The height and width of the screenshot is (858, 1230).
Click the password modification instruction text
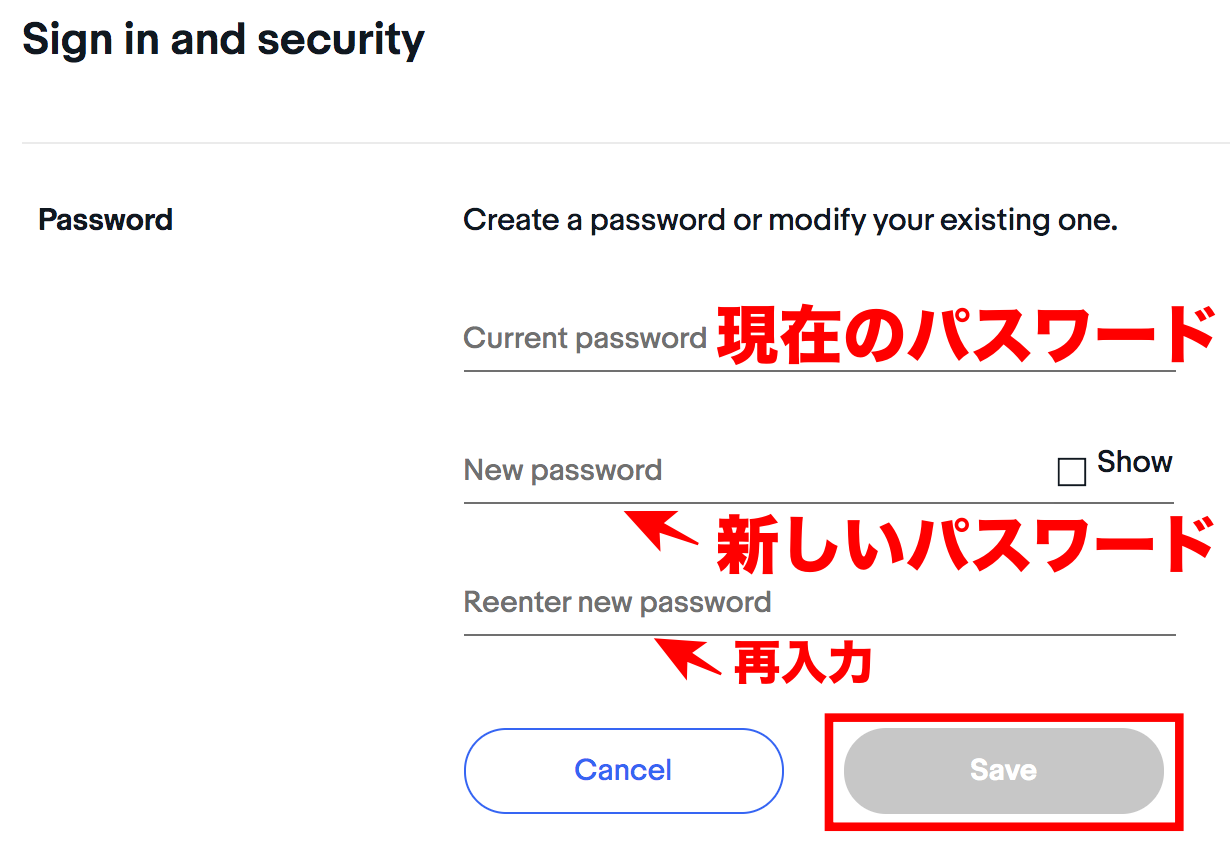(x=790, y=219)
